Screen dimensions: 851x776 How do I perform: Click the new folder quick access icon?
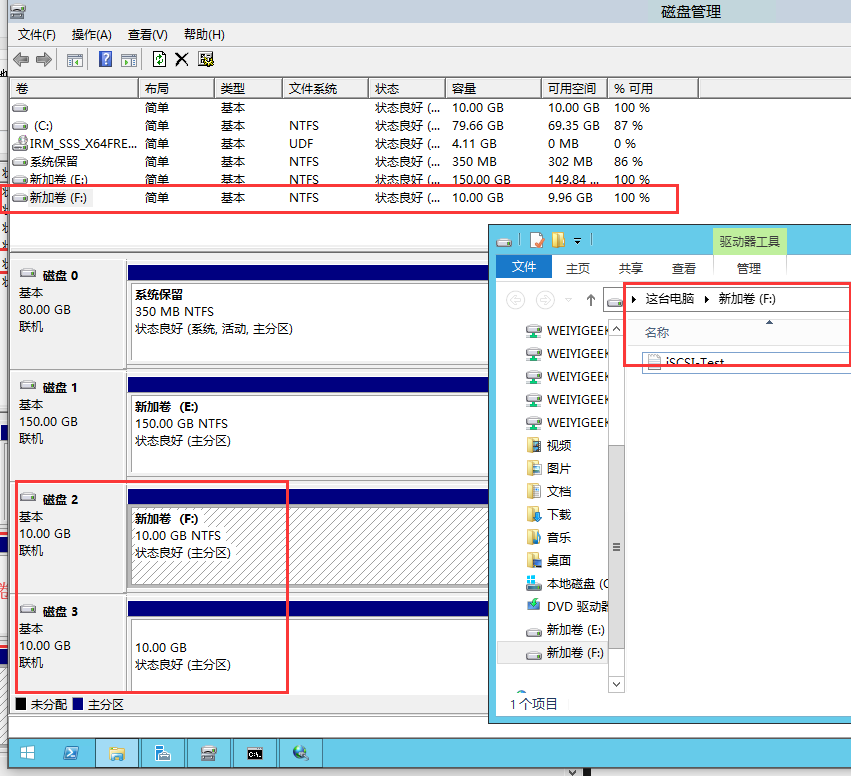[x=558, y=240]
